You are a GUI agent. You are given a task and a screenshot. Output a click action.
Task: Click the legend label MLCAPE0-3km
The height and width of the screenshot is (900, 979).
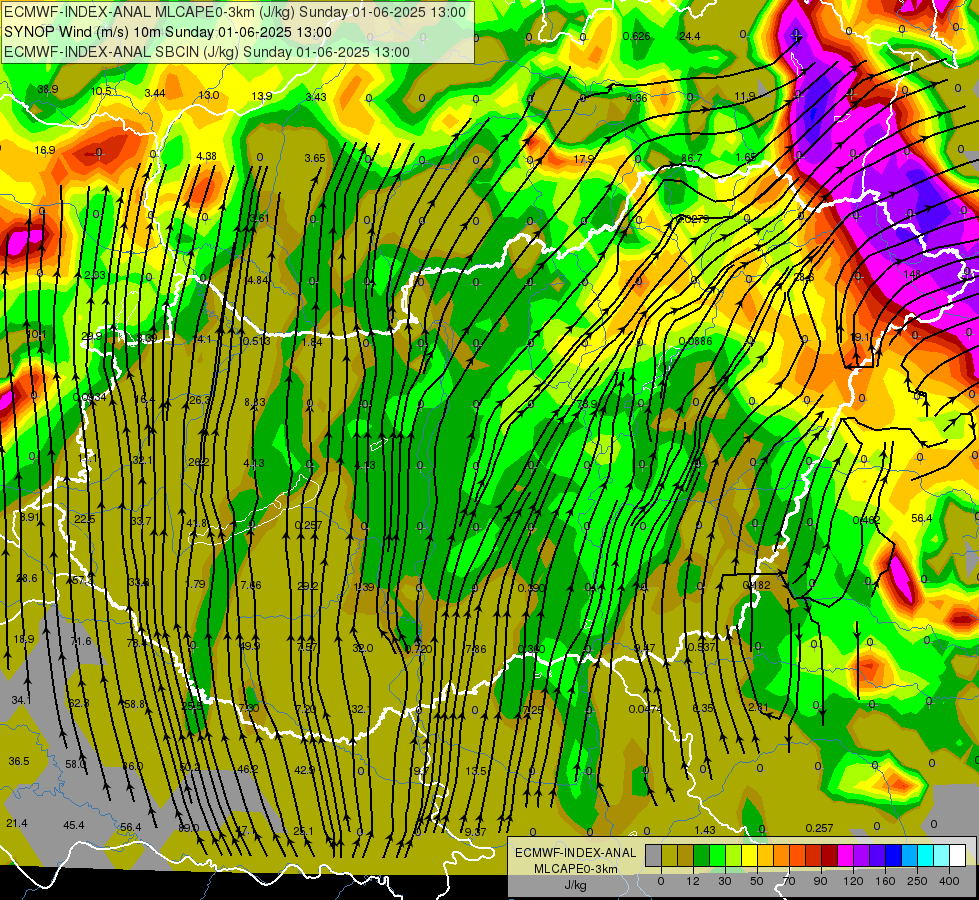(576, 869)
